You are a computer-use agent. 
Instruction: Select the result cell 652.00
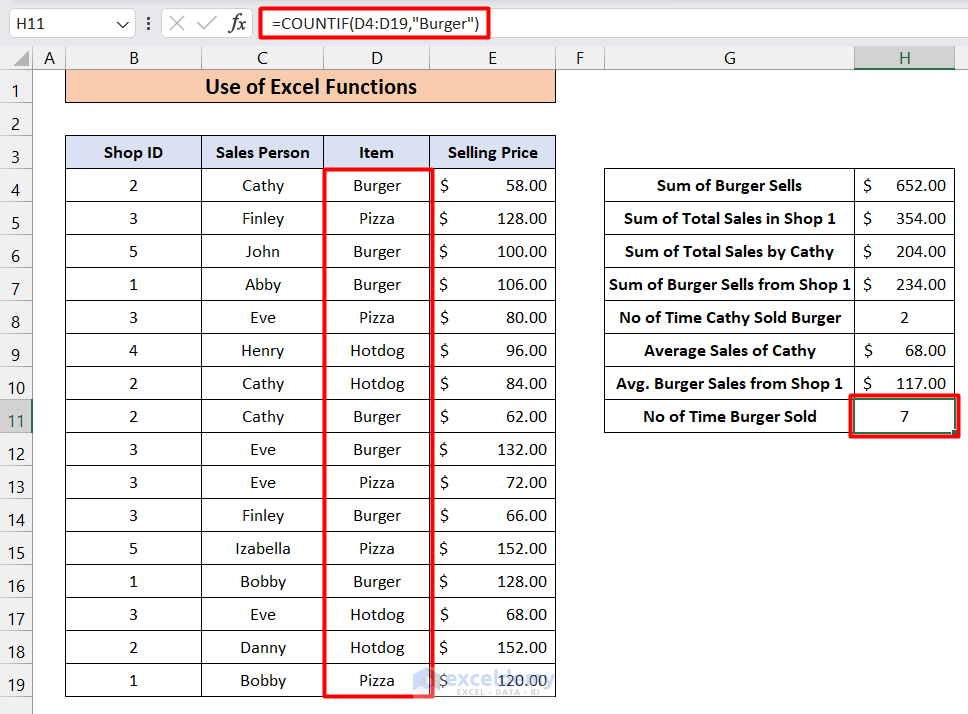tap(904, 186)
